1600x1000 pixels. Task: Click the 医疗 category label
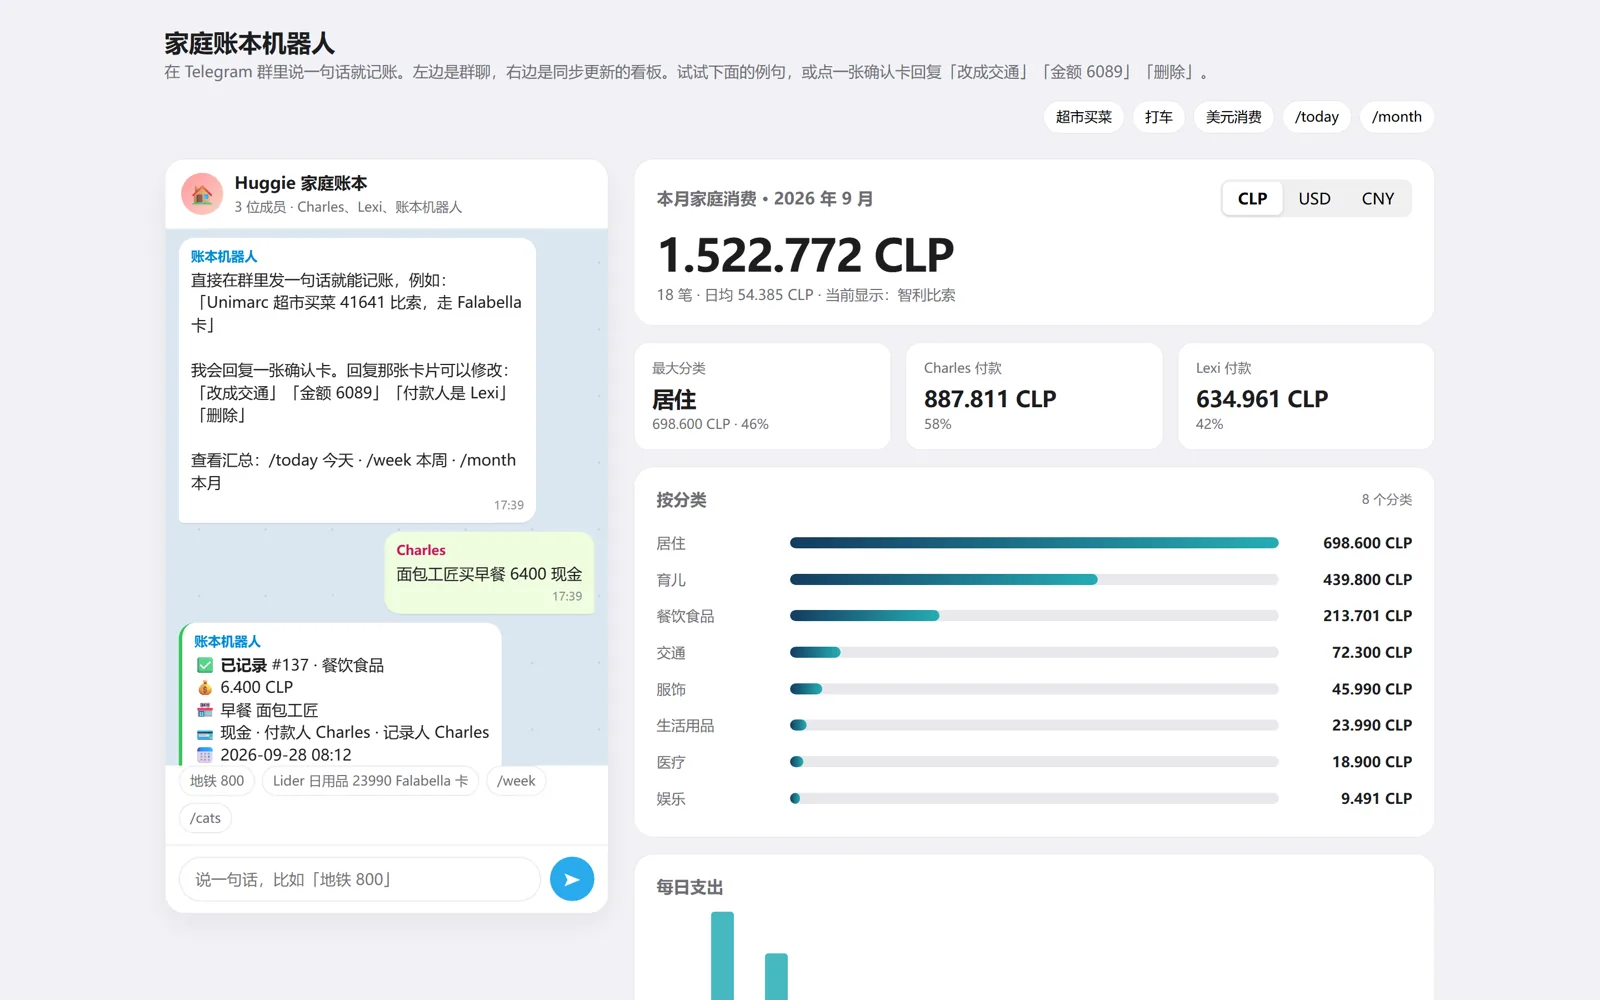coord(671,762)
